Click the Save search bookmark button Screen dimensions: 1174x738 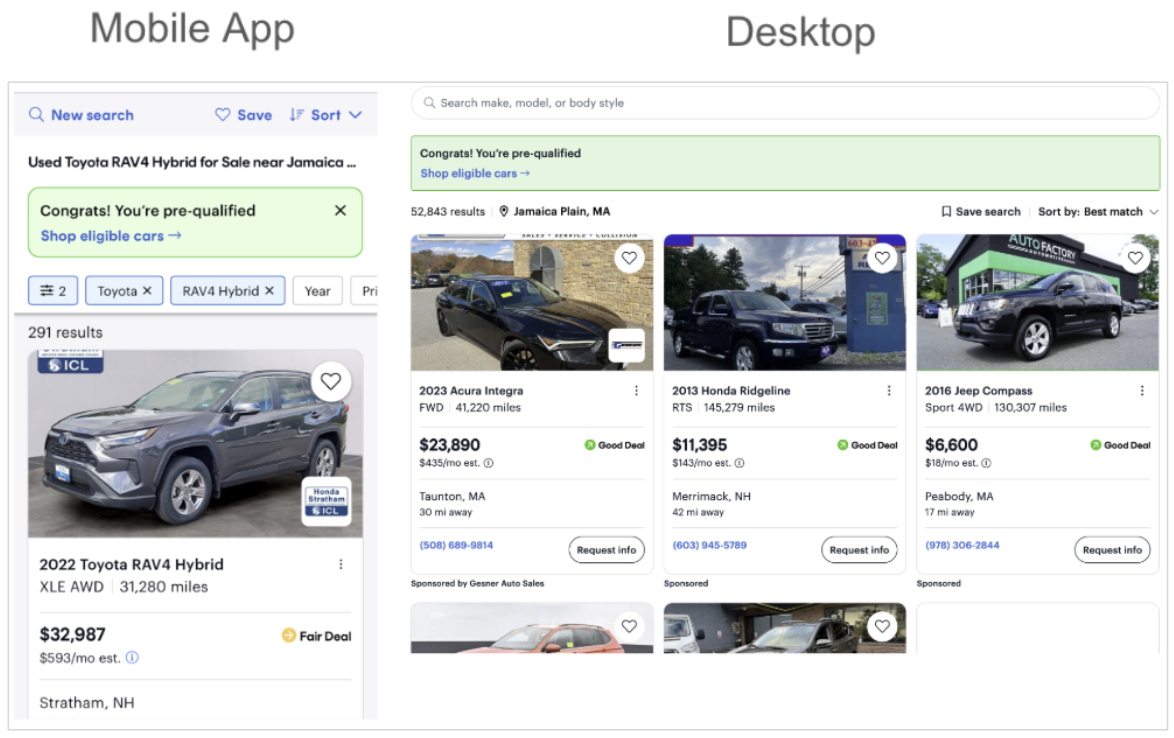click(980, 212)
